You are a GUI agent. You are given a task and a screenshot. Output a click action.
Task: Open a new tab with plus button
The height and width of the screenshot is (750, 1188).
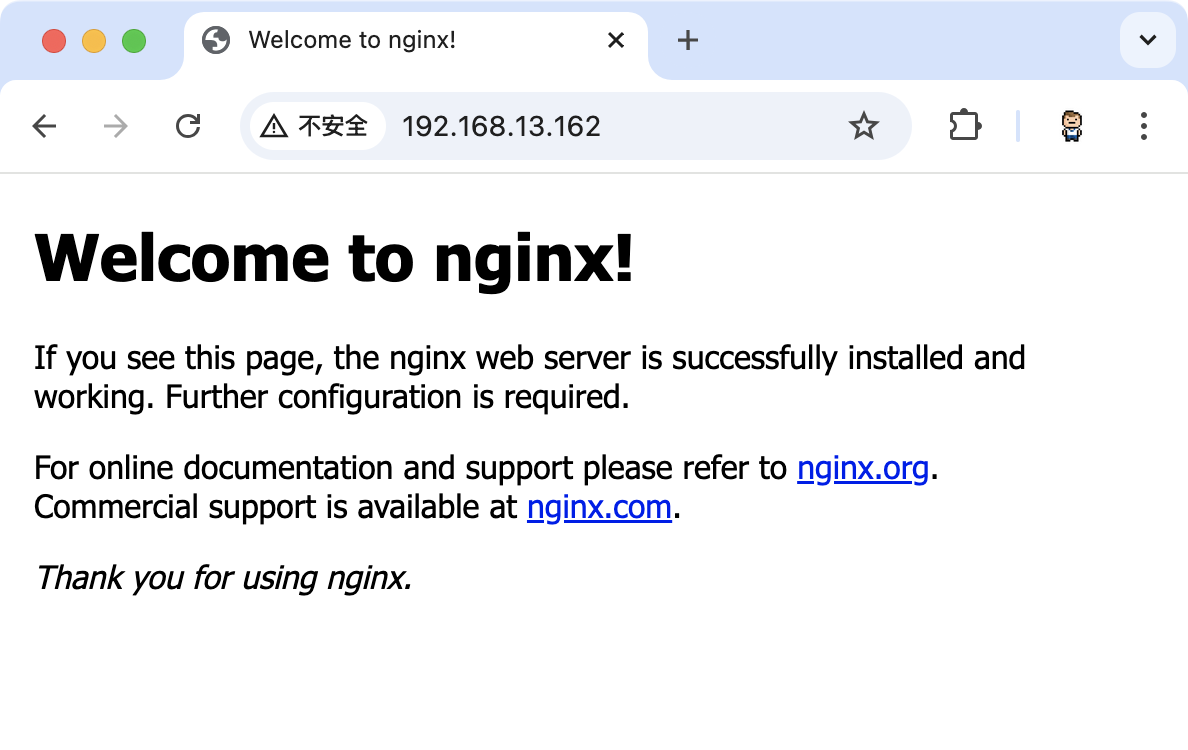687,40
